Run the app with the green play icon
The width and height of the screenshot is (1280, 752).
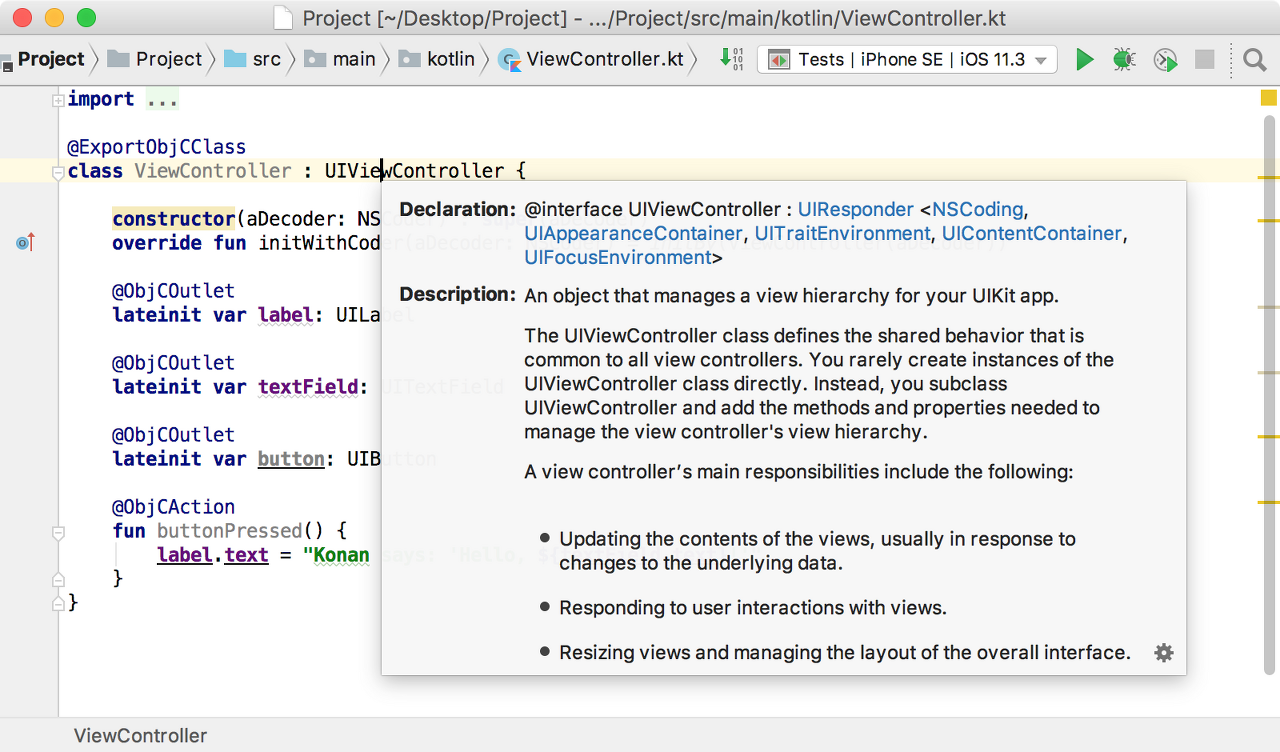click(1084, 60)
